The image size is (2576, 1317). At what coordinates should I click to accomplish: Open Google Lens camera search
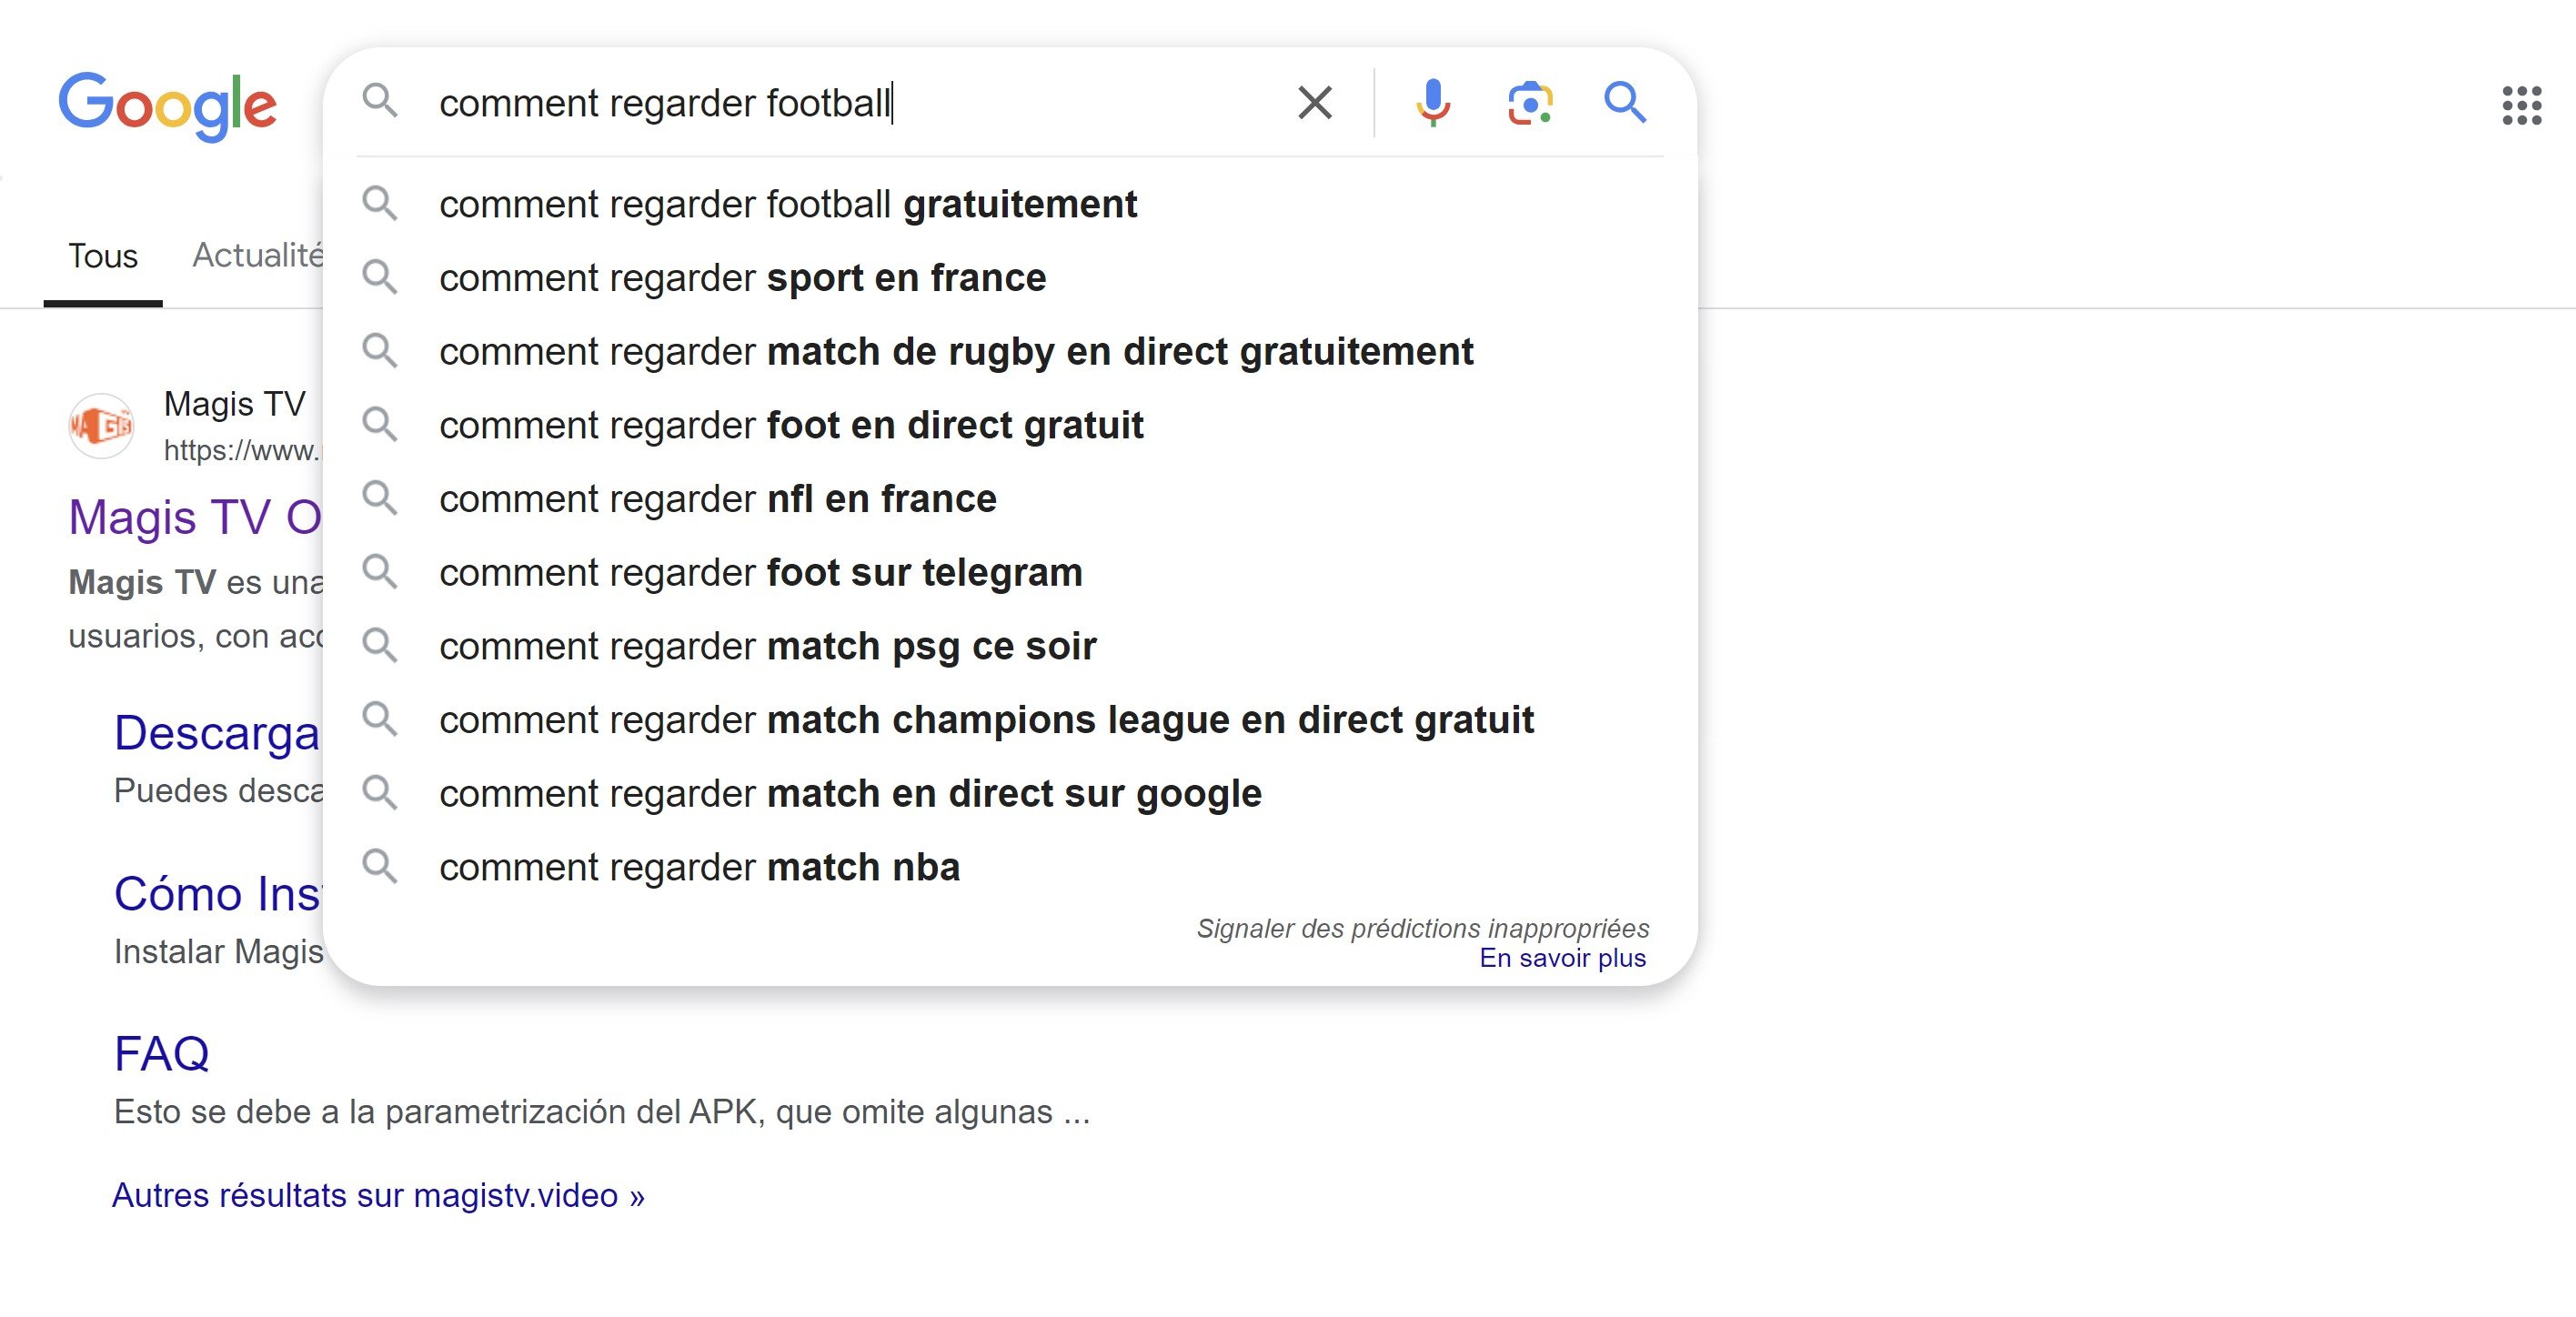[x=1527, y=102]
